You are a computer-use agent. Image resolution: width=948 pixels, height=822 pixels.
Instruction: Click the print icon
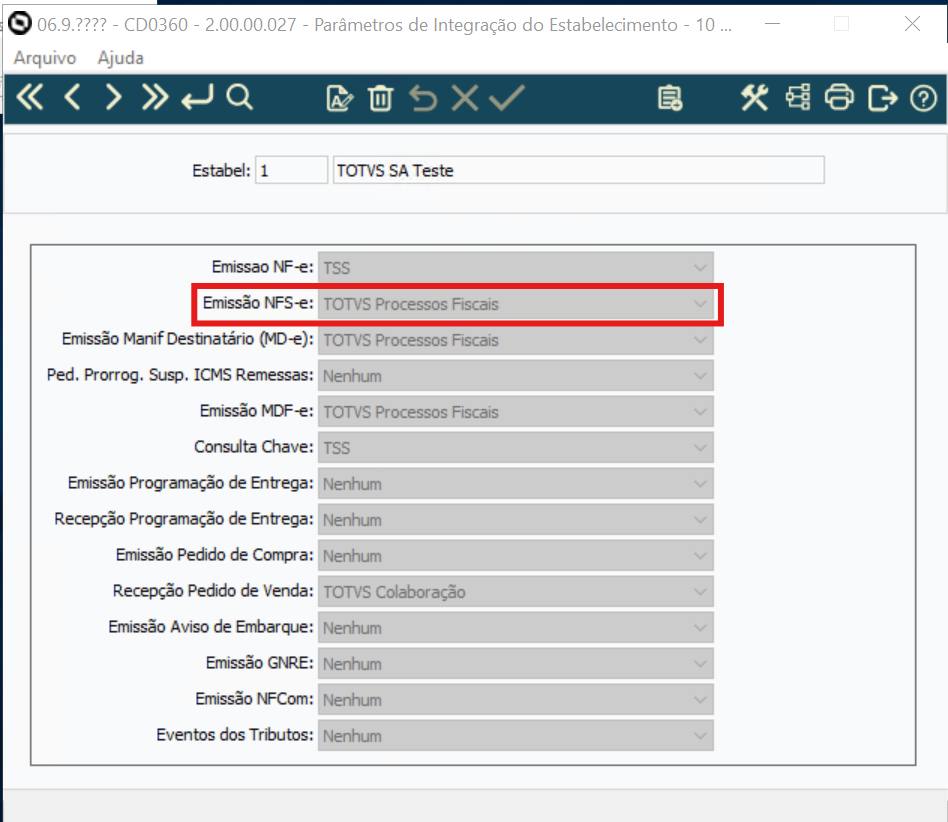839,98
